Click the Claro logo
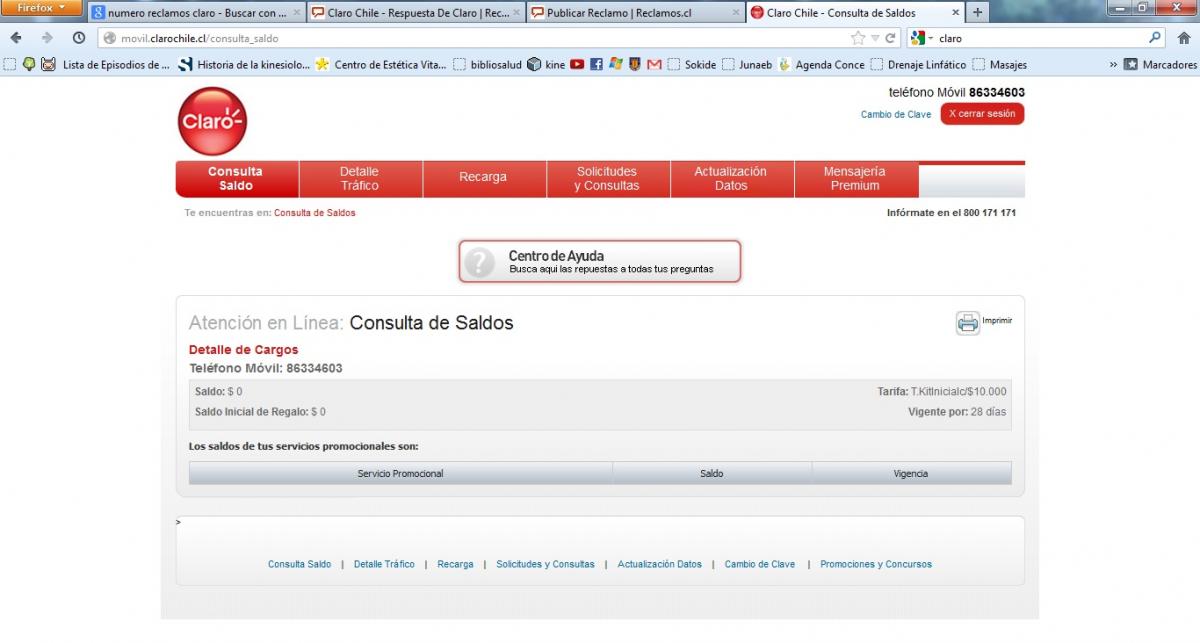The height and width of the screenshot is (643, 1200). pyautogui.click(x=212, y=121)
